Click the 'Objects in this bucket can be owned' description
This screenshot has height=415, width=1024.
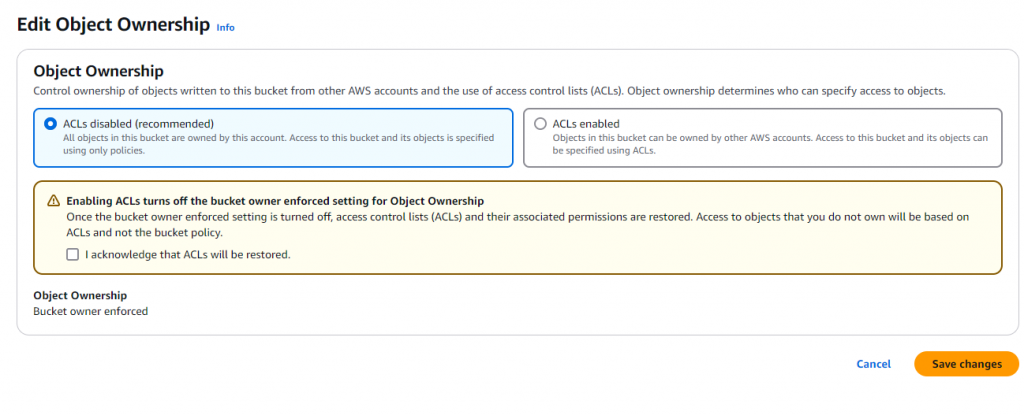[770, 143]
